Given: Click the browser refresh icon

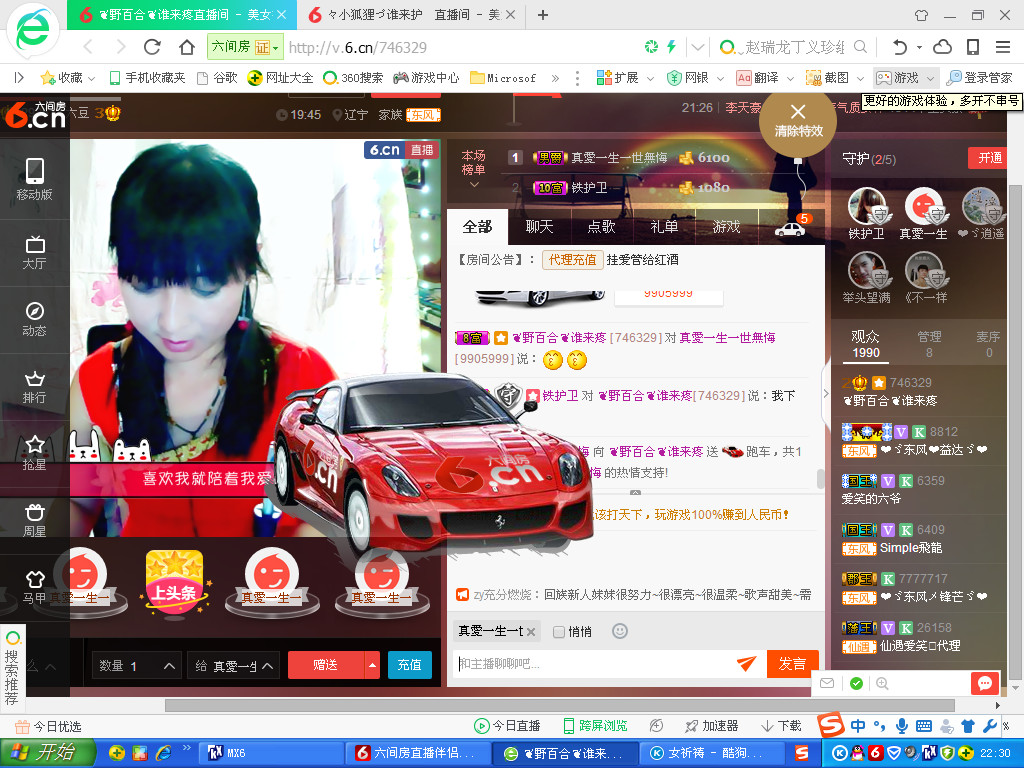Looking at the screenshot, I should (x=152, y=47).
